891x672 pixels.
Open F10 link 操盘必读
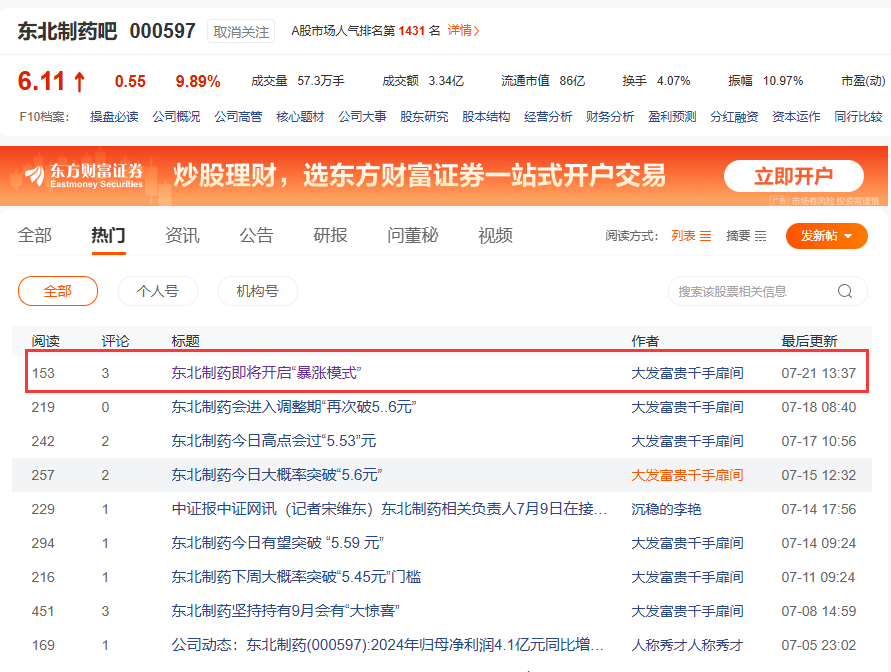114,117
